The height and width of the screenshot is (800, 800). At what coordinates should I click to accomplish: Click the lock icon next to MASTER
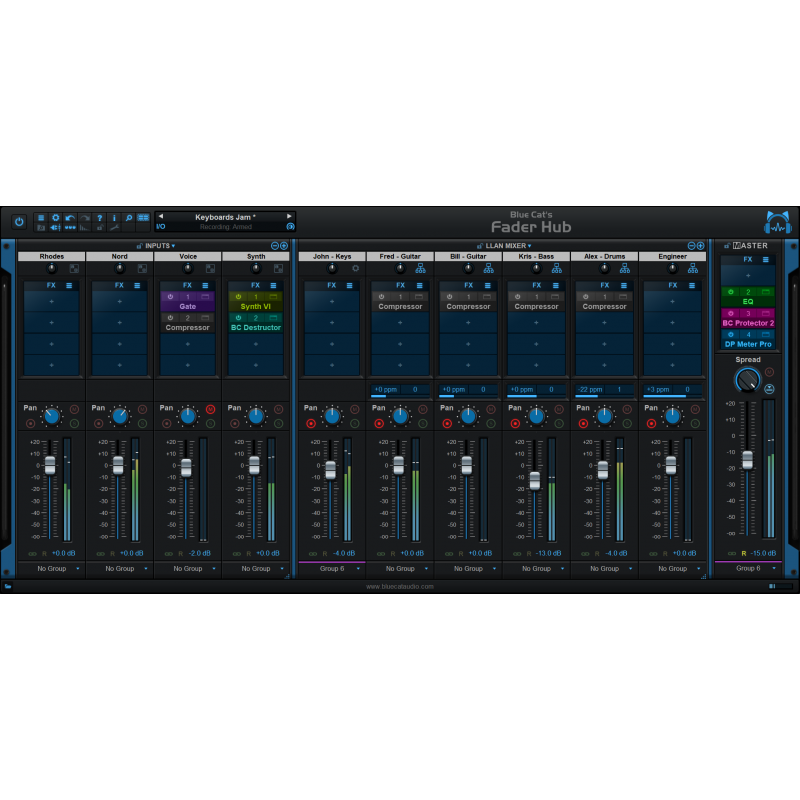[x=727, y=246]
